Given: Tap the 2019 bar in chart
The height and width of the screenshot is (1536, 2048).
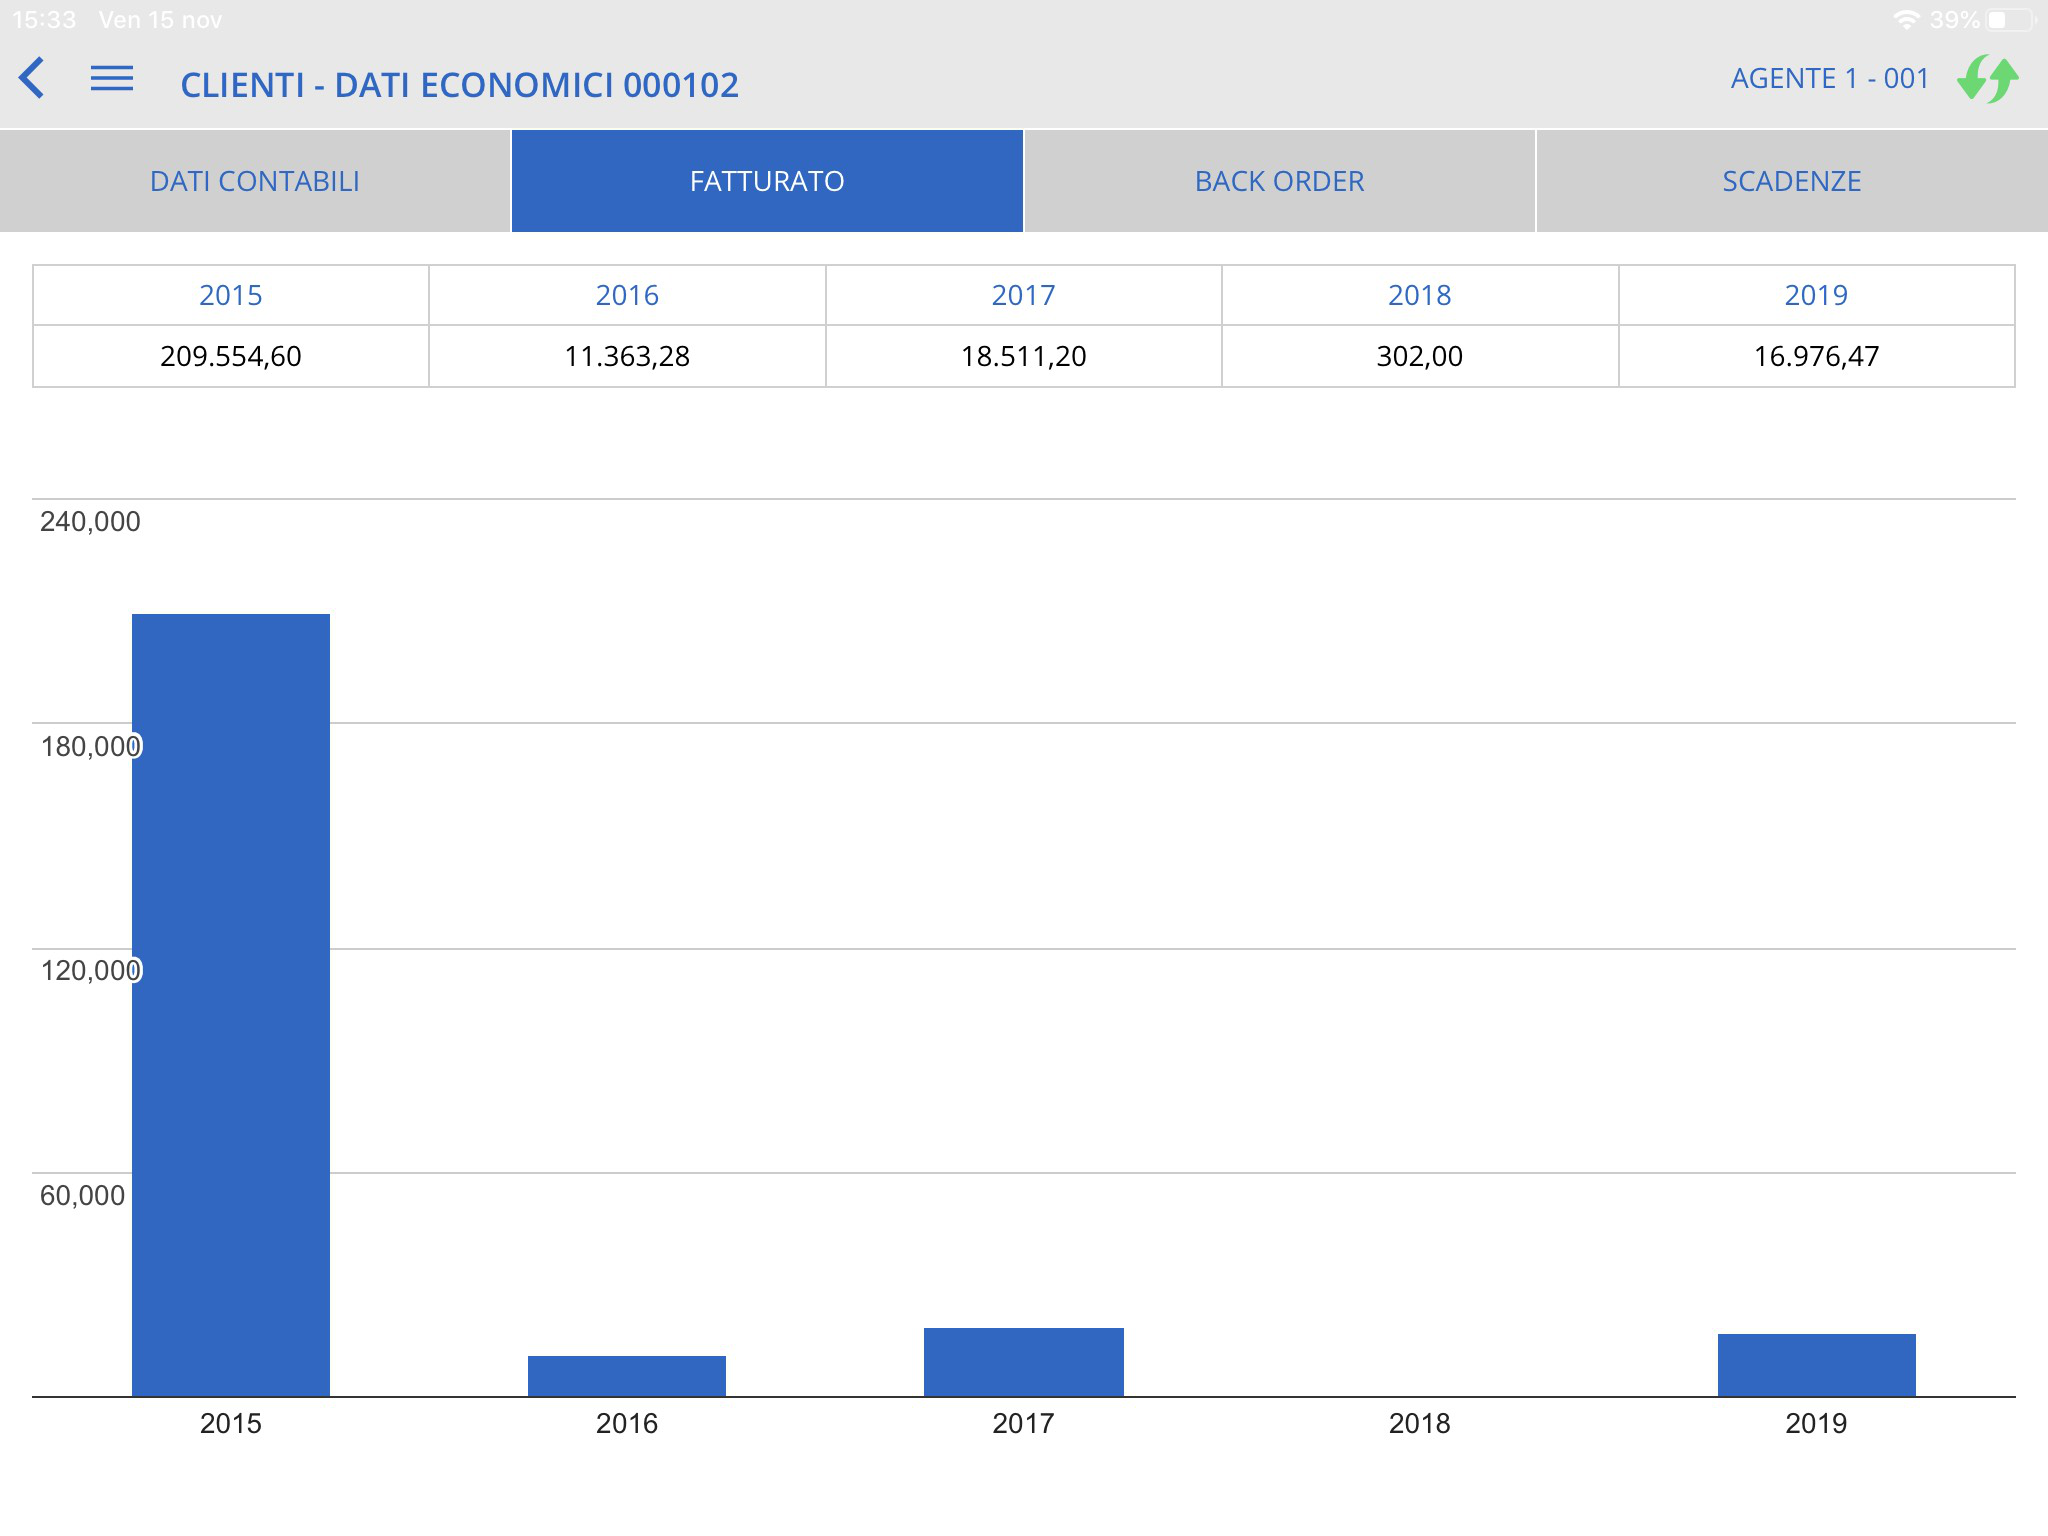Looking at the screenshot, I should [x=1816, y=1365].
